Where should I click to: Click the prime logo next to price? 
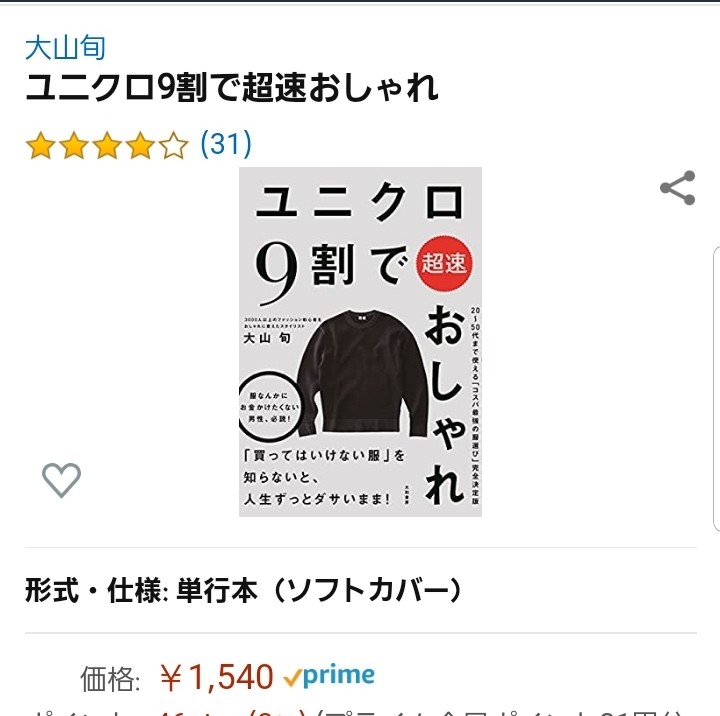(329, 676)
